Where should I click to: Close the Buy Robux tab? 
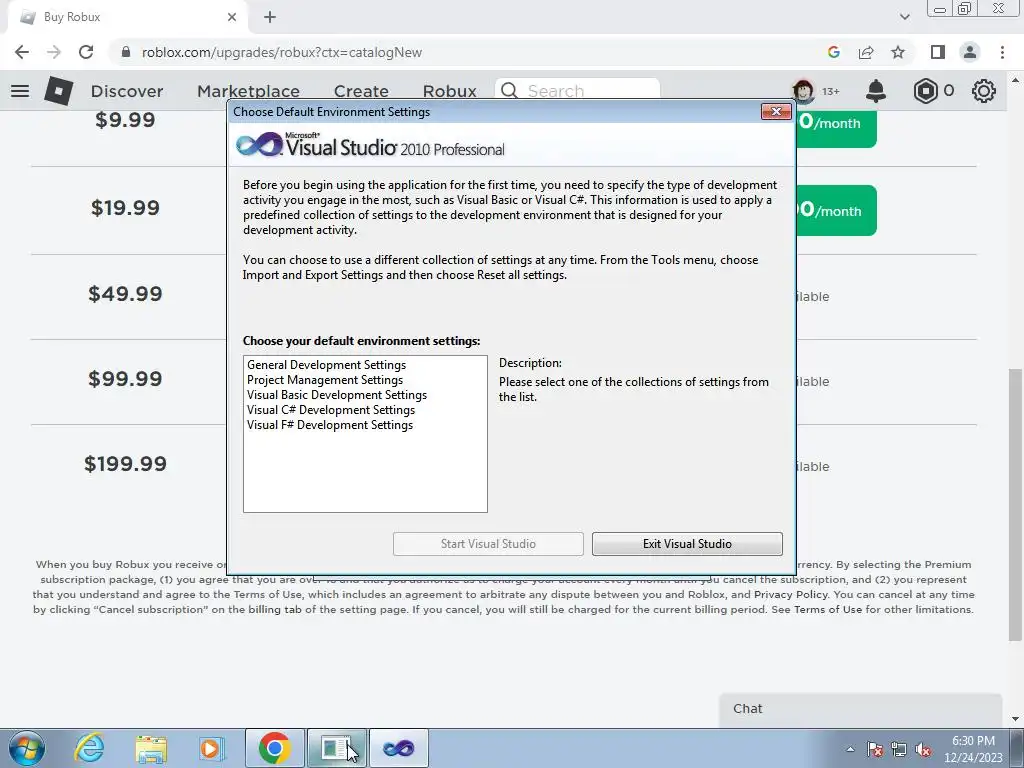(232, 17)
